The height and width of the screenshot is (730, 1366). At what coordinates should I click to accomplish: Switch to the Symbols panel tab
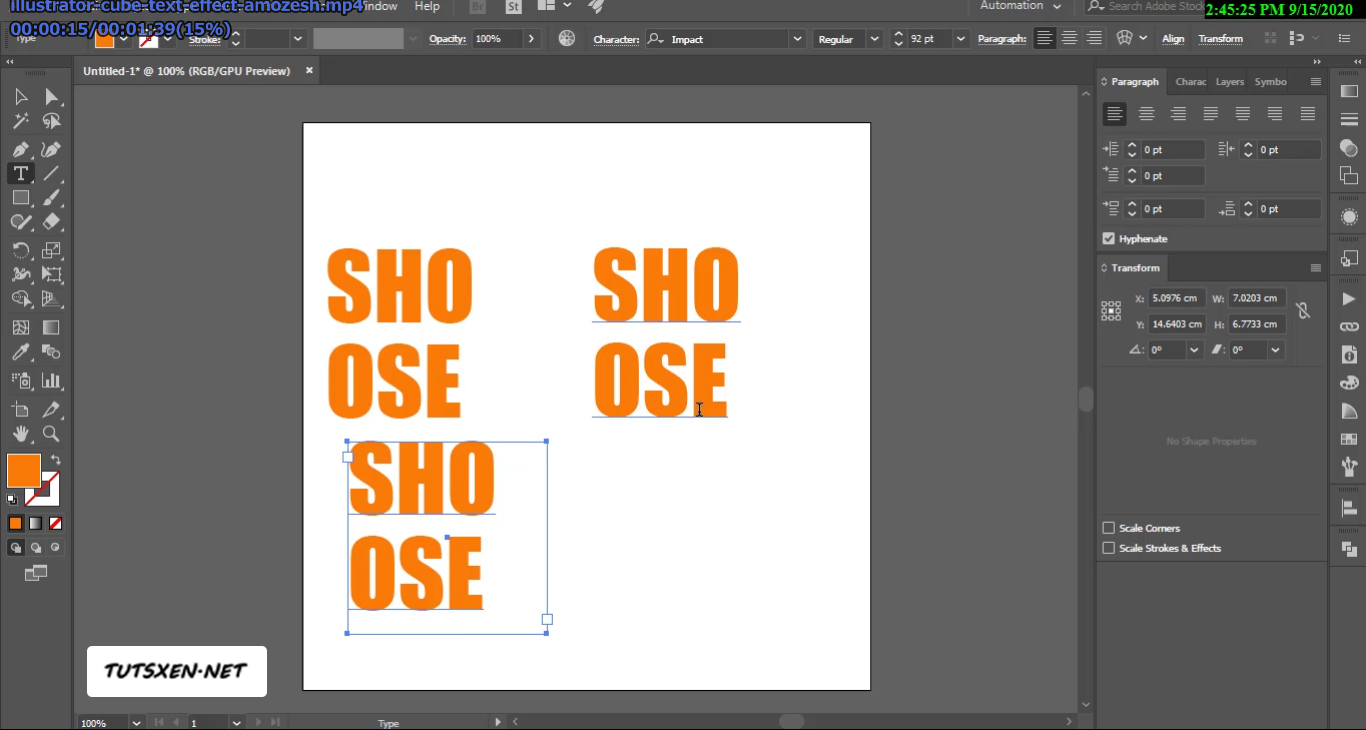pos(1270,82)
